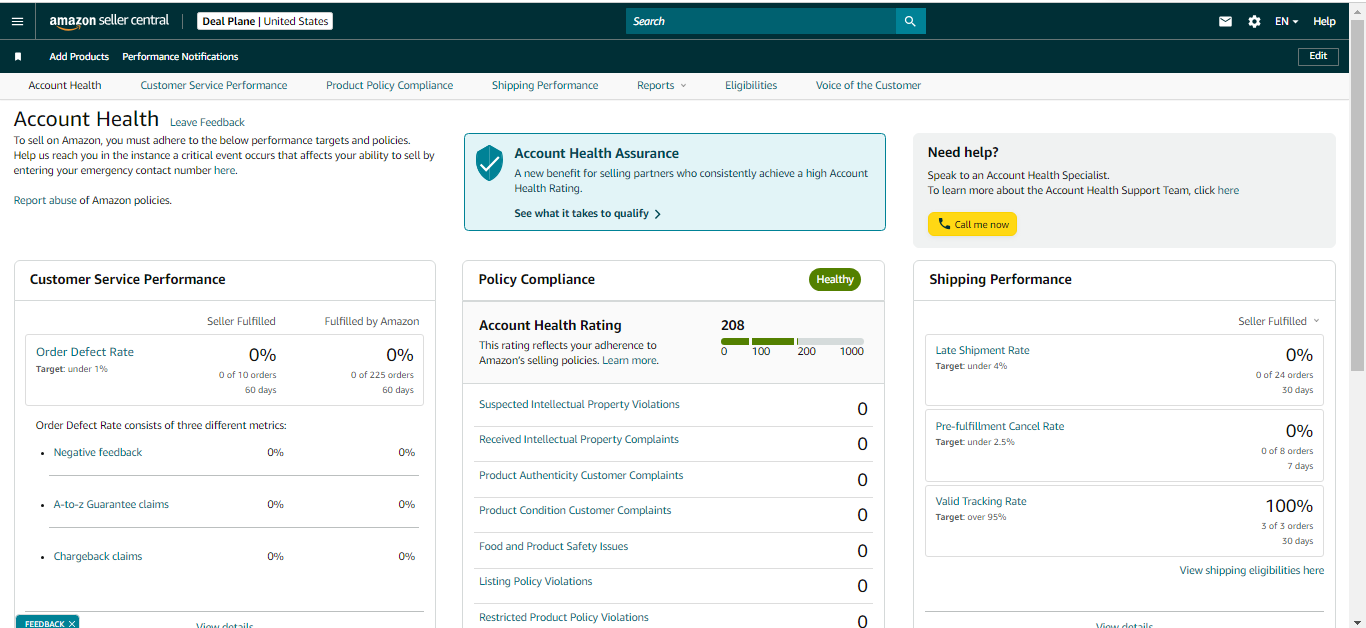Open Listing Policy Violations

tap(536, 582)
